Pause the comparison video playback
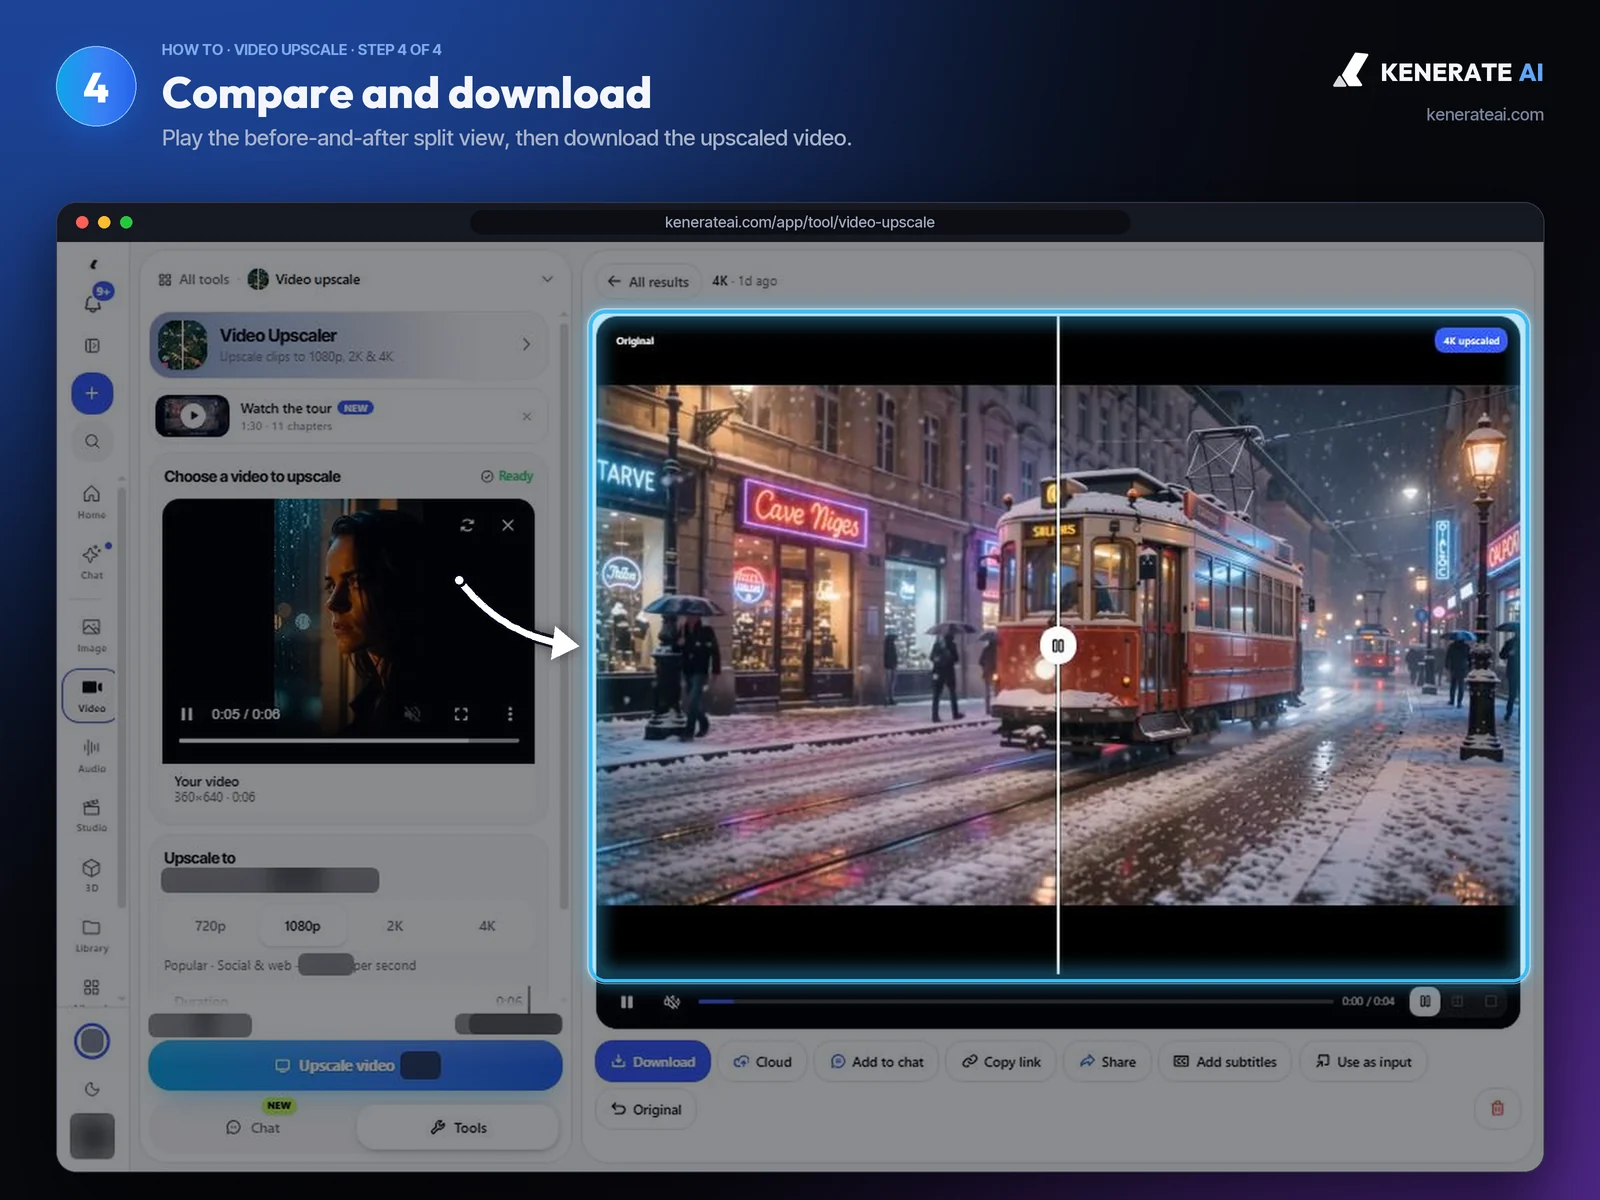The image size is (1600, 1200). [x=627, y=1001]
